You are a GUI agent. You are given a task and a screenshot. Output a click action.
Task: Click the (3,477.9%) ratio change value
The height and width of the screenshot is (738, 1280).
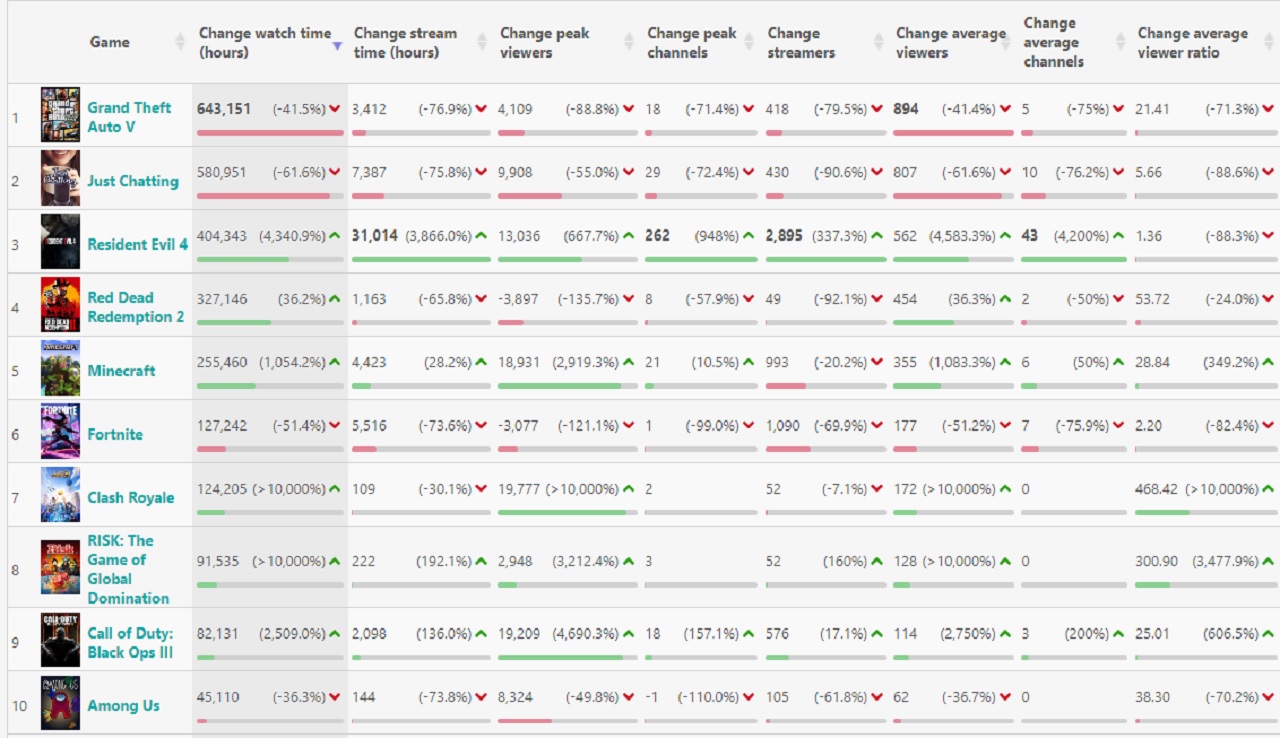click(x=1226, y=562)
